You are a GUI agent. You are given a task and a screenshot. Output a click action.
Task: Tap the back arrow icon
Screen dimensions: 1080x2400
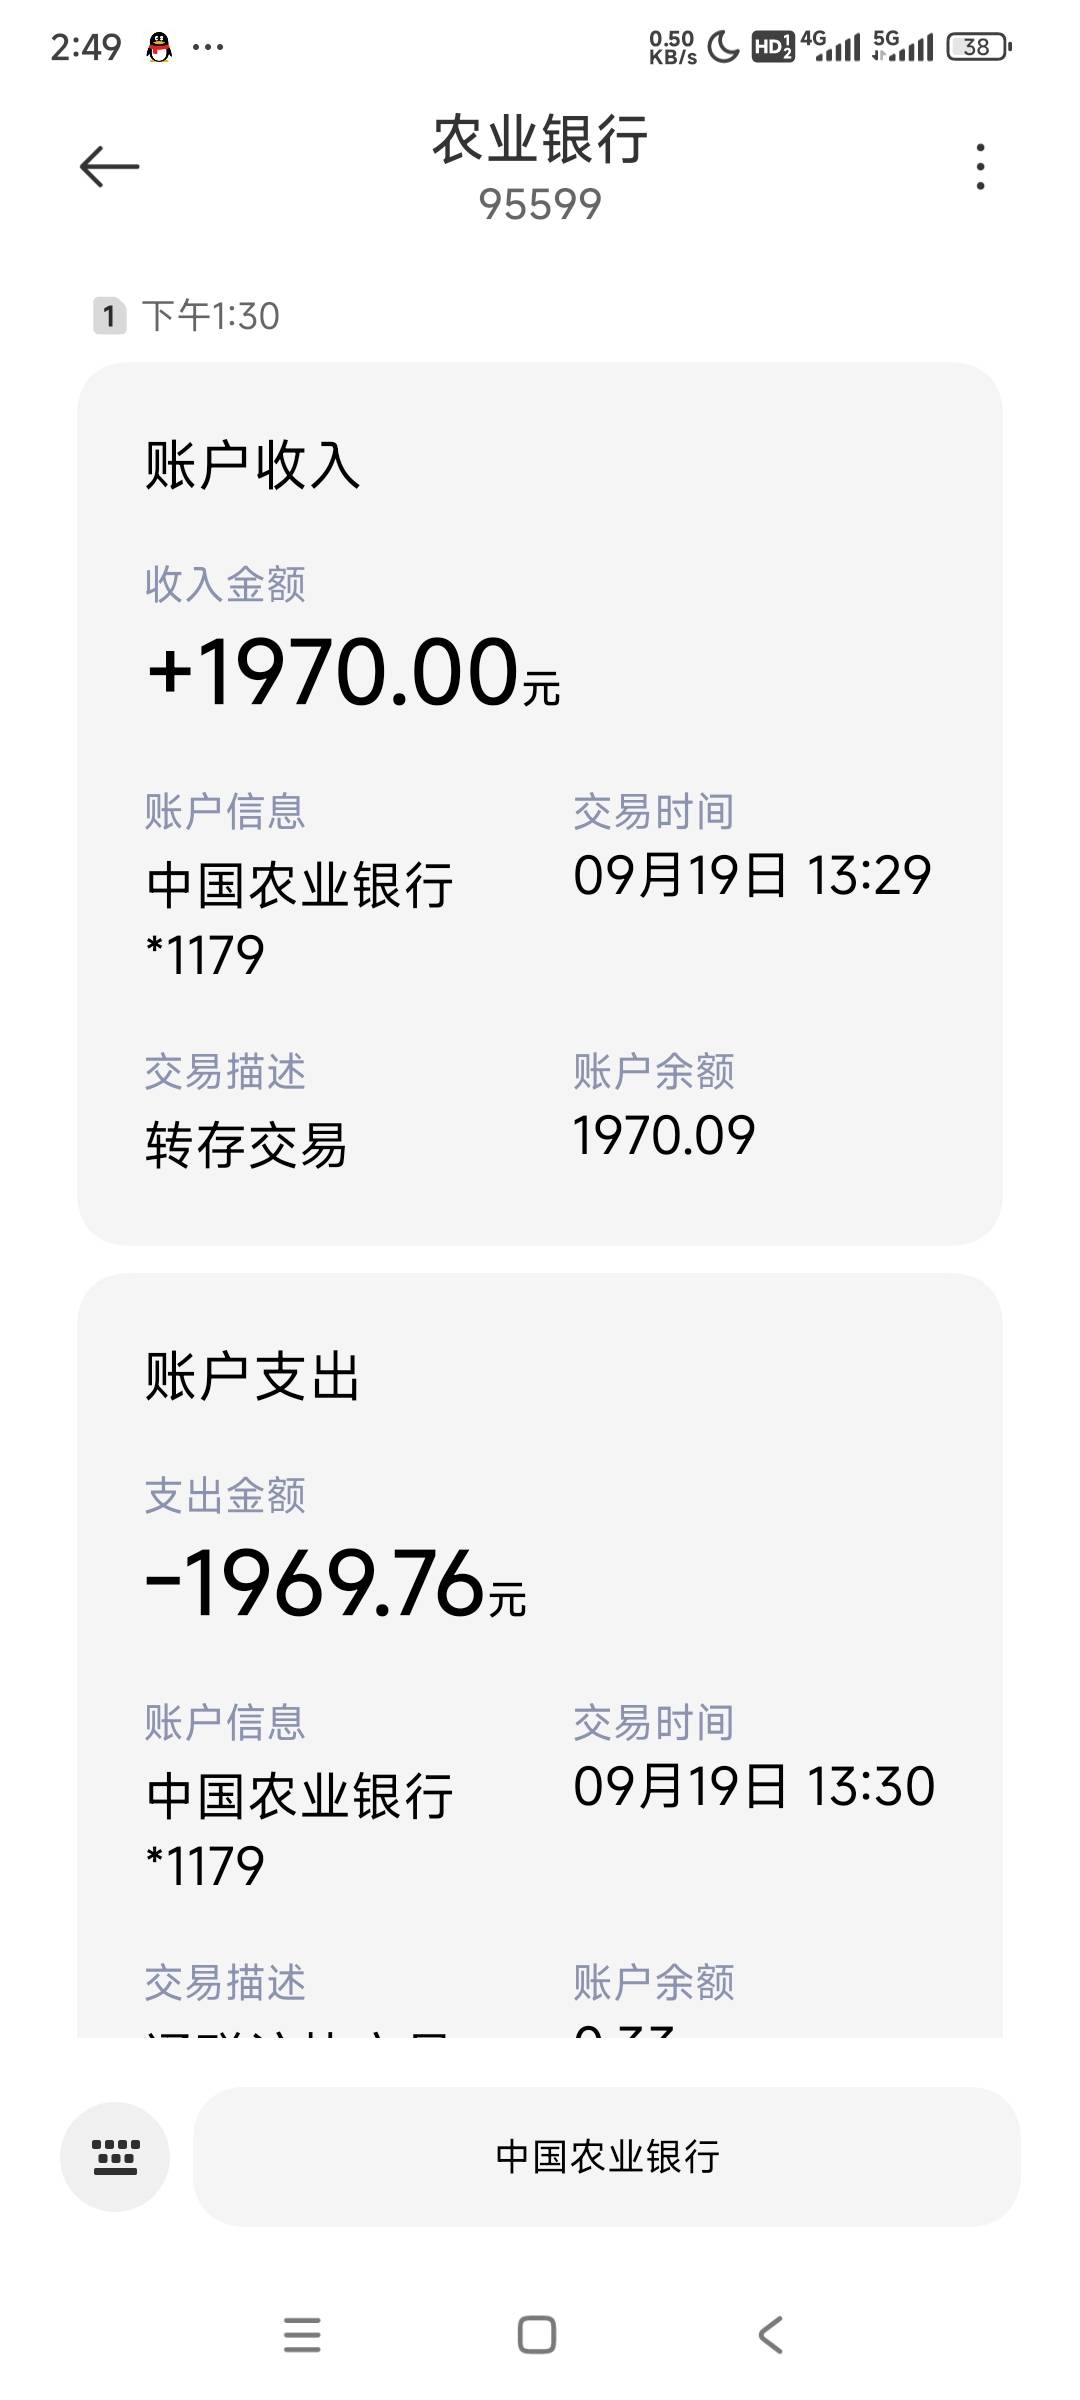tap(109, 166)
